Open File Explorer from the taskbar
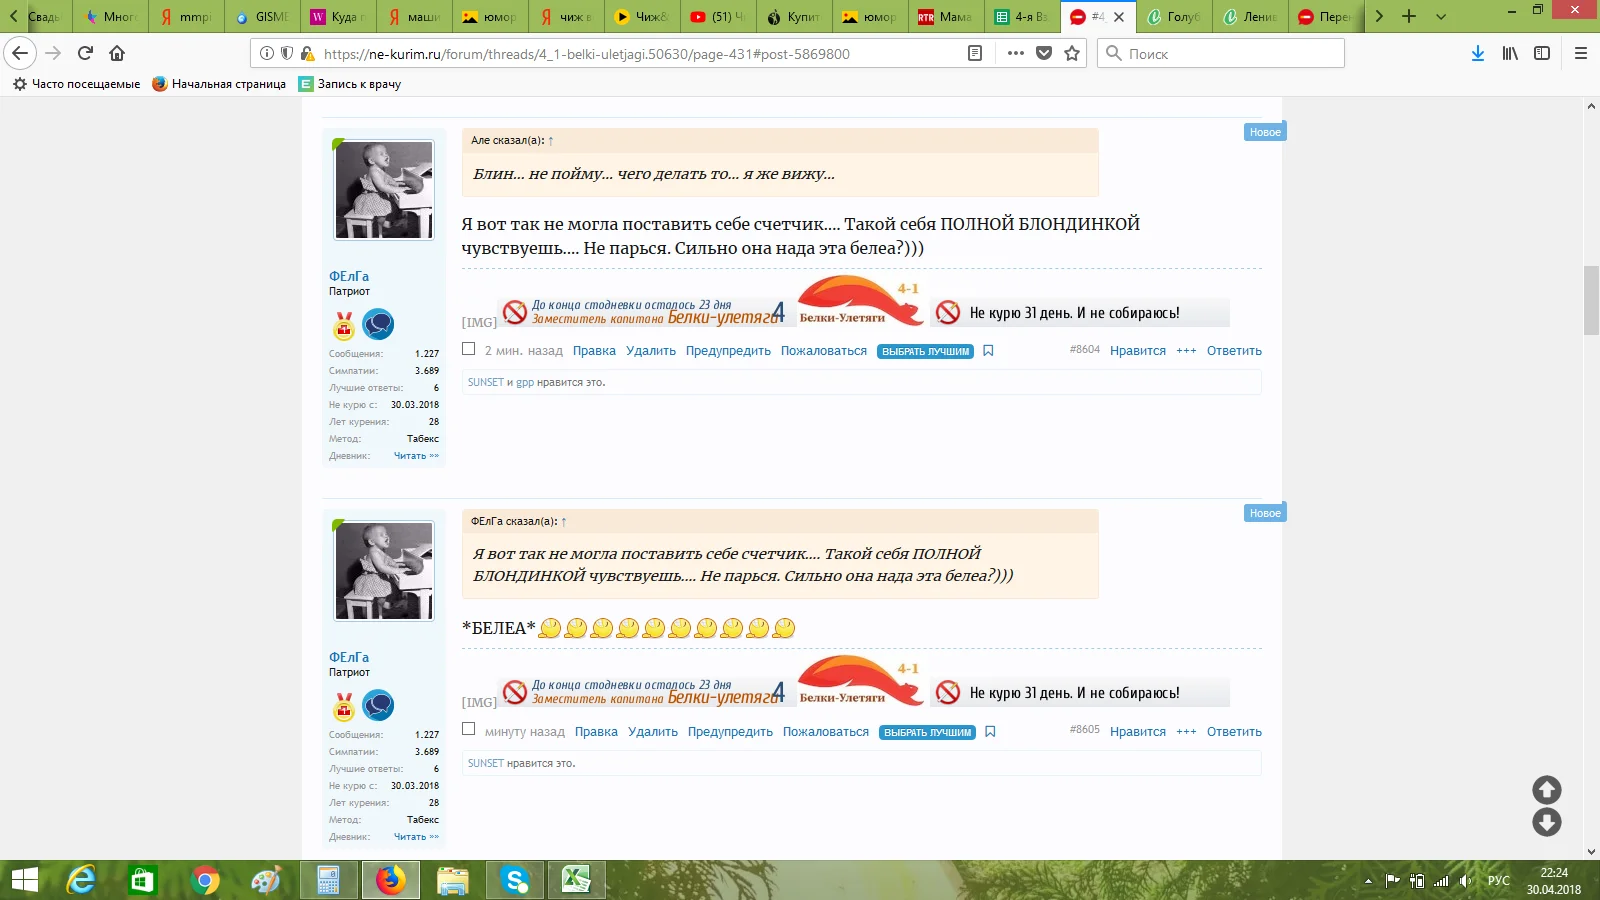This screenshot has height=900, width=1600. 453,880
